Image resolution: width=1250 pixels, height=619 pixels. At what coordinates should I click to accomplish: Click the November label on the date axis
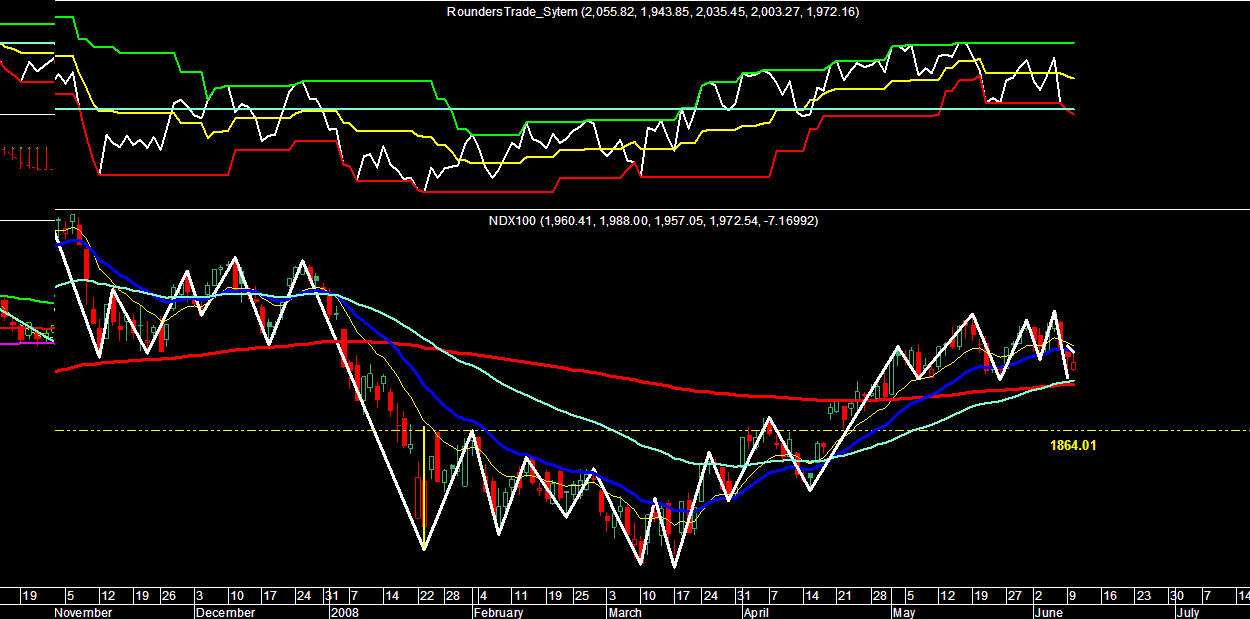85,612
